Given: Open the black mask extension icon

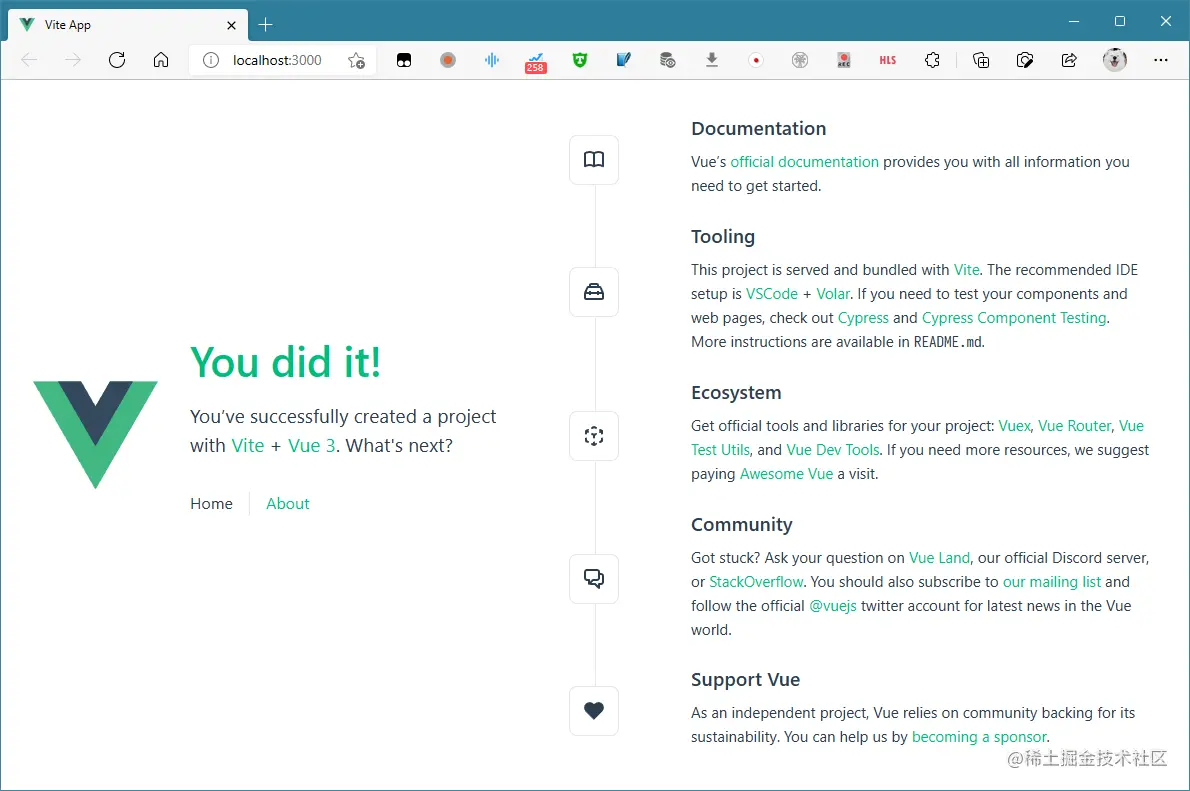Looking at the screenshot, I should [404, 60].
